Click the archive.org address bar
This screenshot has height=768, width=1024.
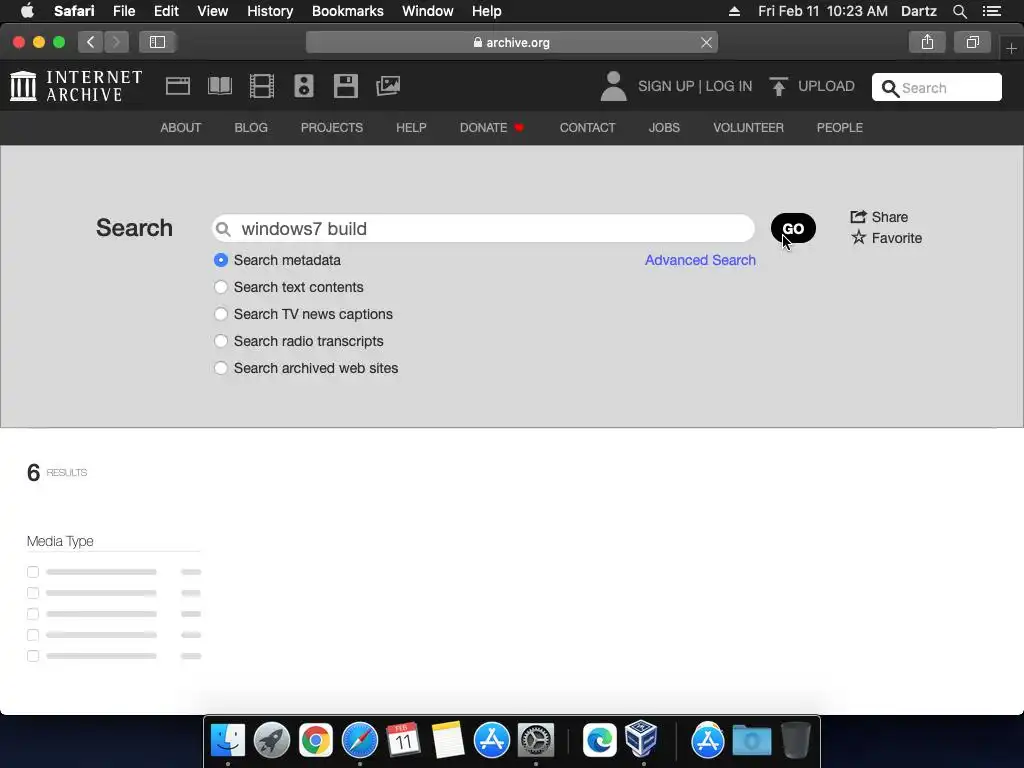(x=511, y=42)
